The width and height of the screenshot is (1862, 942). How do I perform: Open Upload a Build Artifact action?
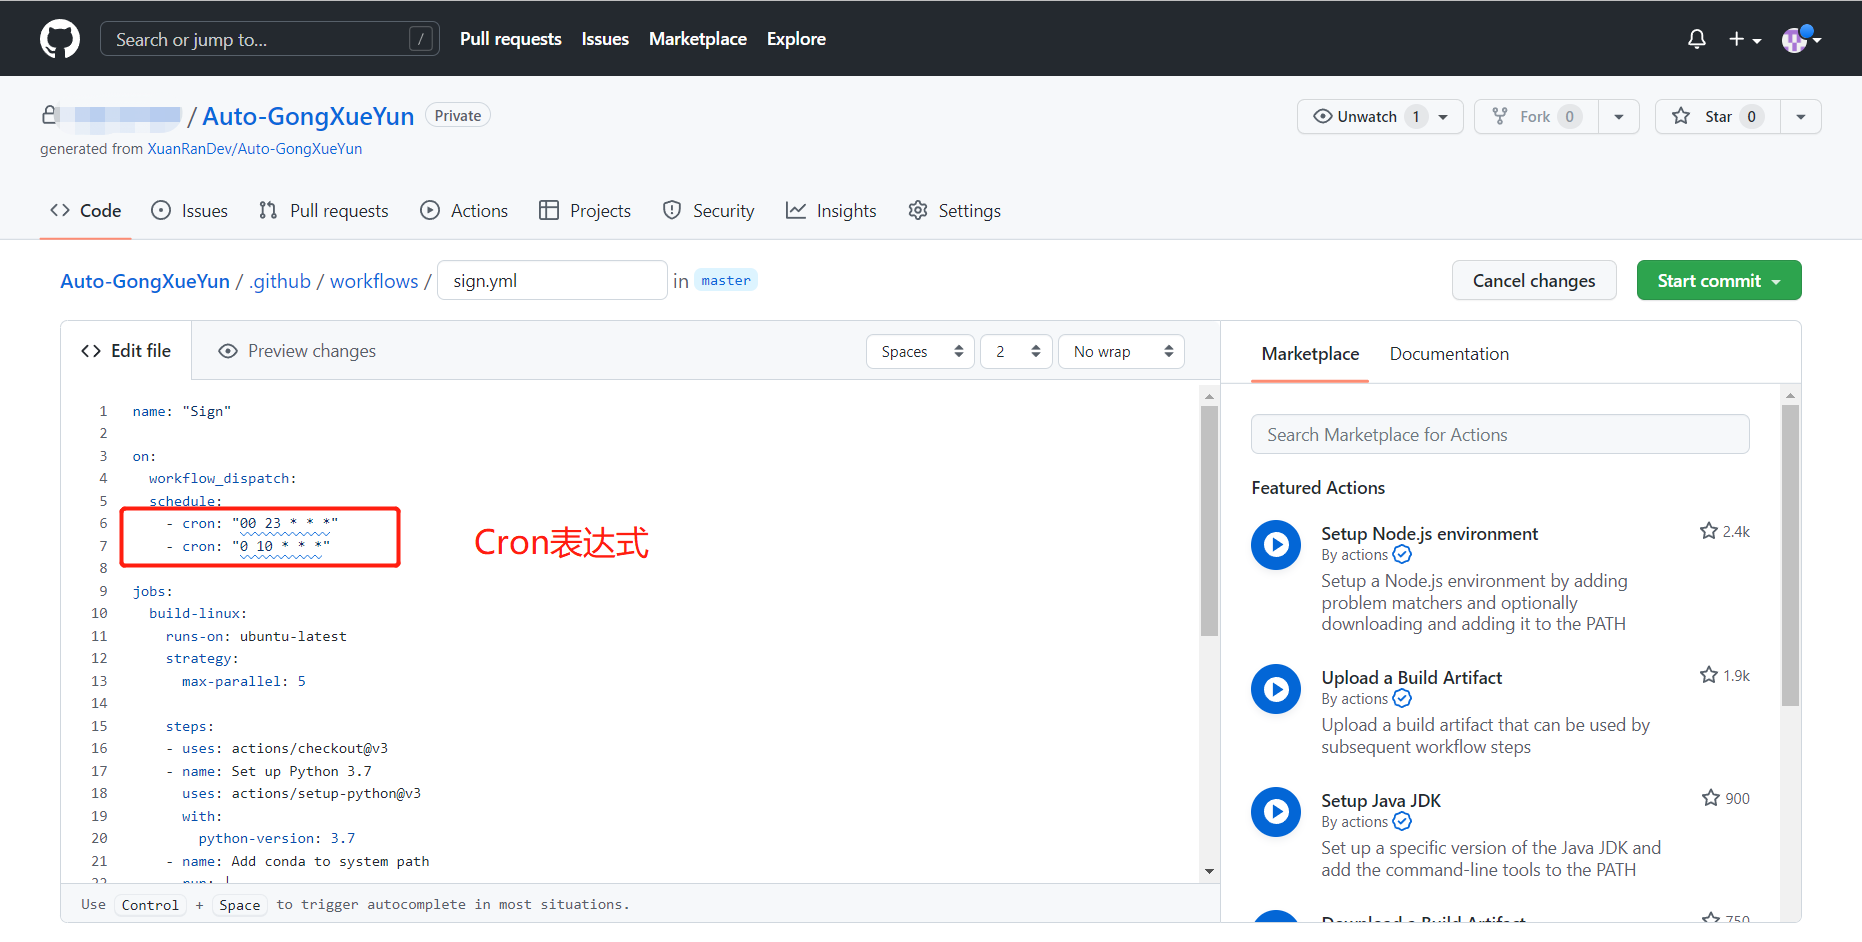click(x=1411, y=678)
